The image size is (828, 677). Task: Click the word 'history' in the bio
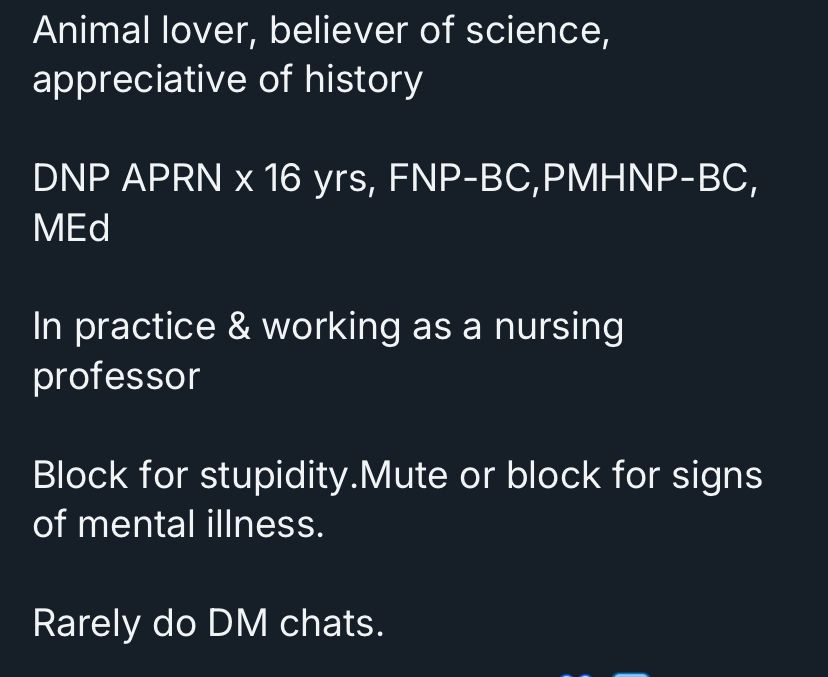pos(362,81)
